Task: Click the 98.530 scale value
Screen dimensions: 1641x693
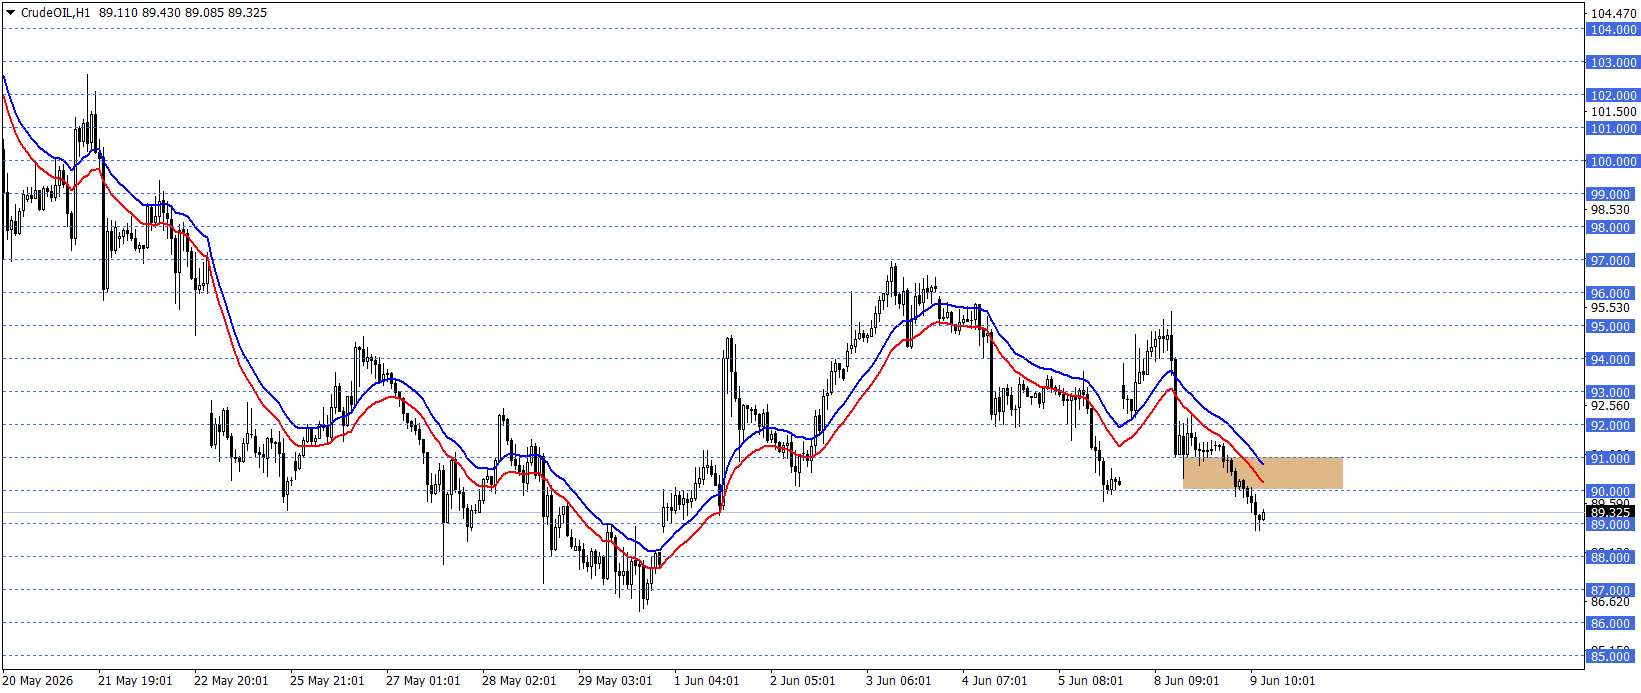Action: (1610, 210)
